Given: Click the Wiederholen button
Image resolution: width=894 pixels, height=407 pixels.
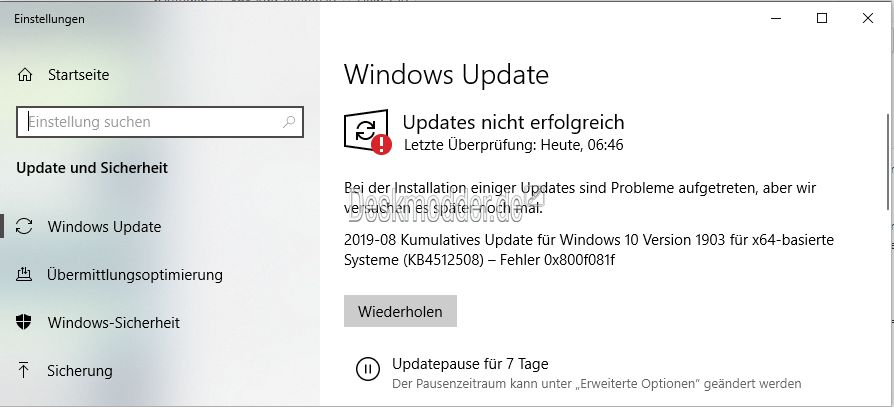Looking at the screenshot, I should pos(400,311).
